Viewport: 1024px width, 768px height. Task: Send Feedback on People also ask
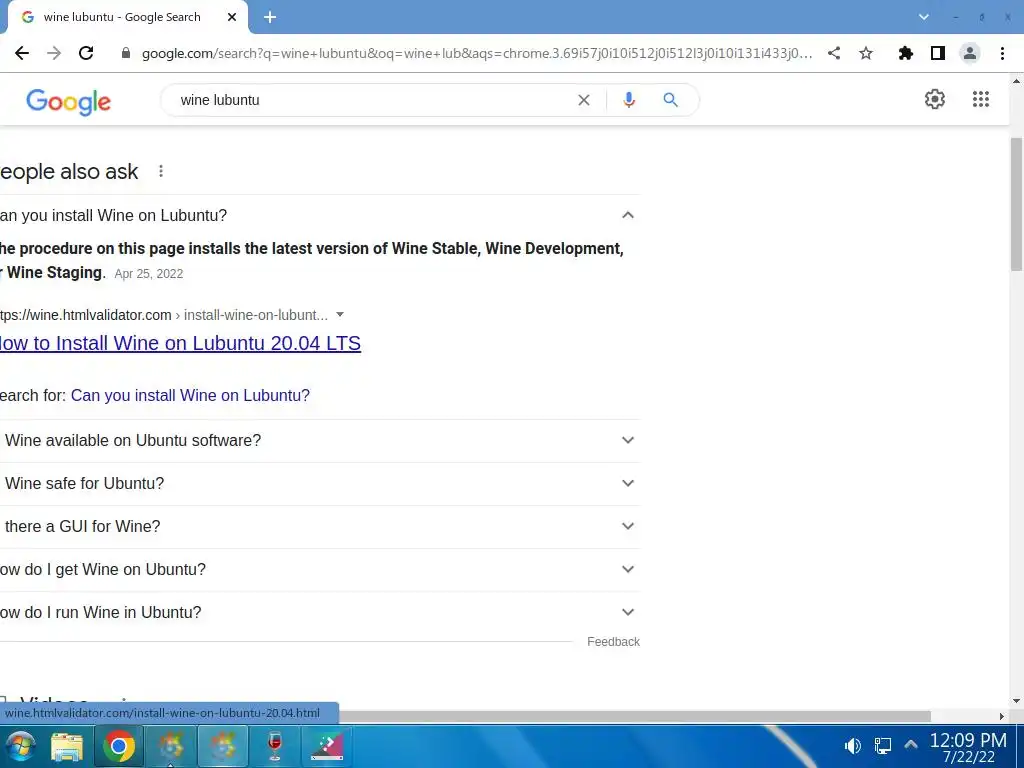[x=613, y=642]
